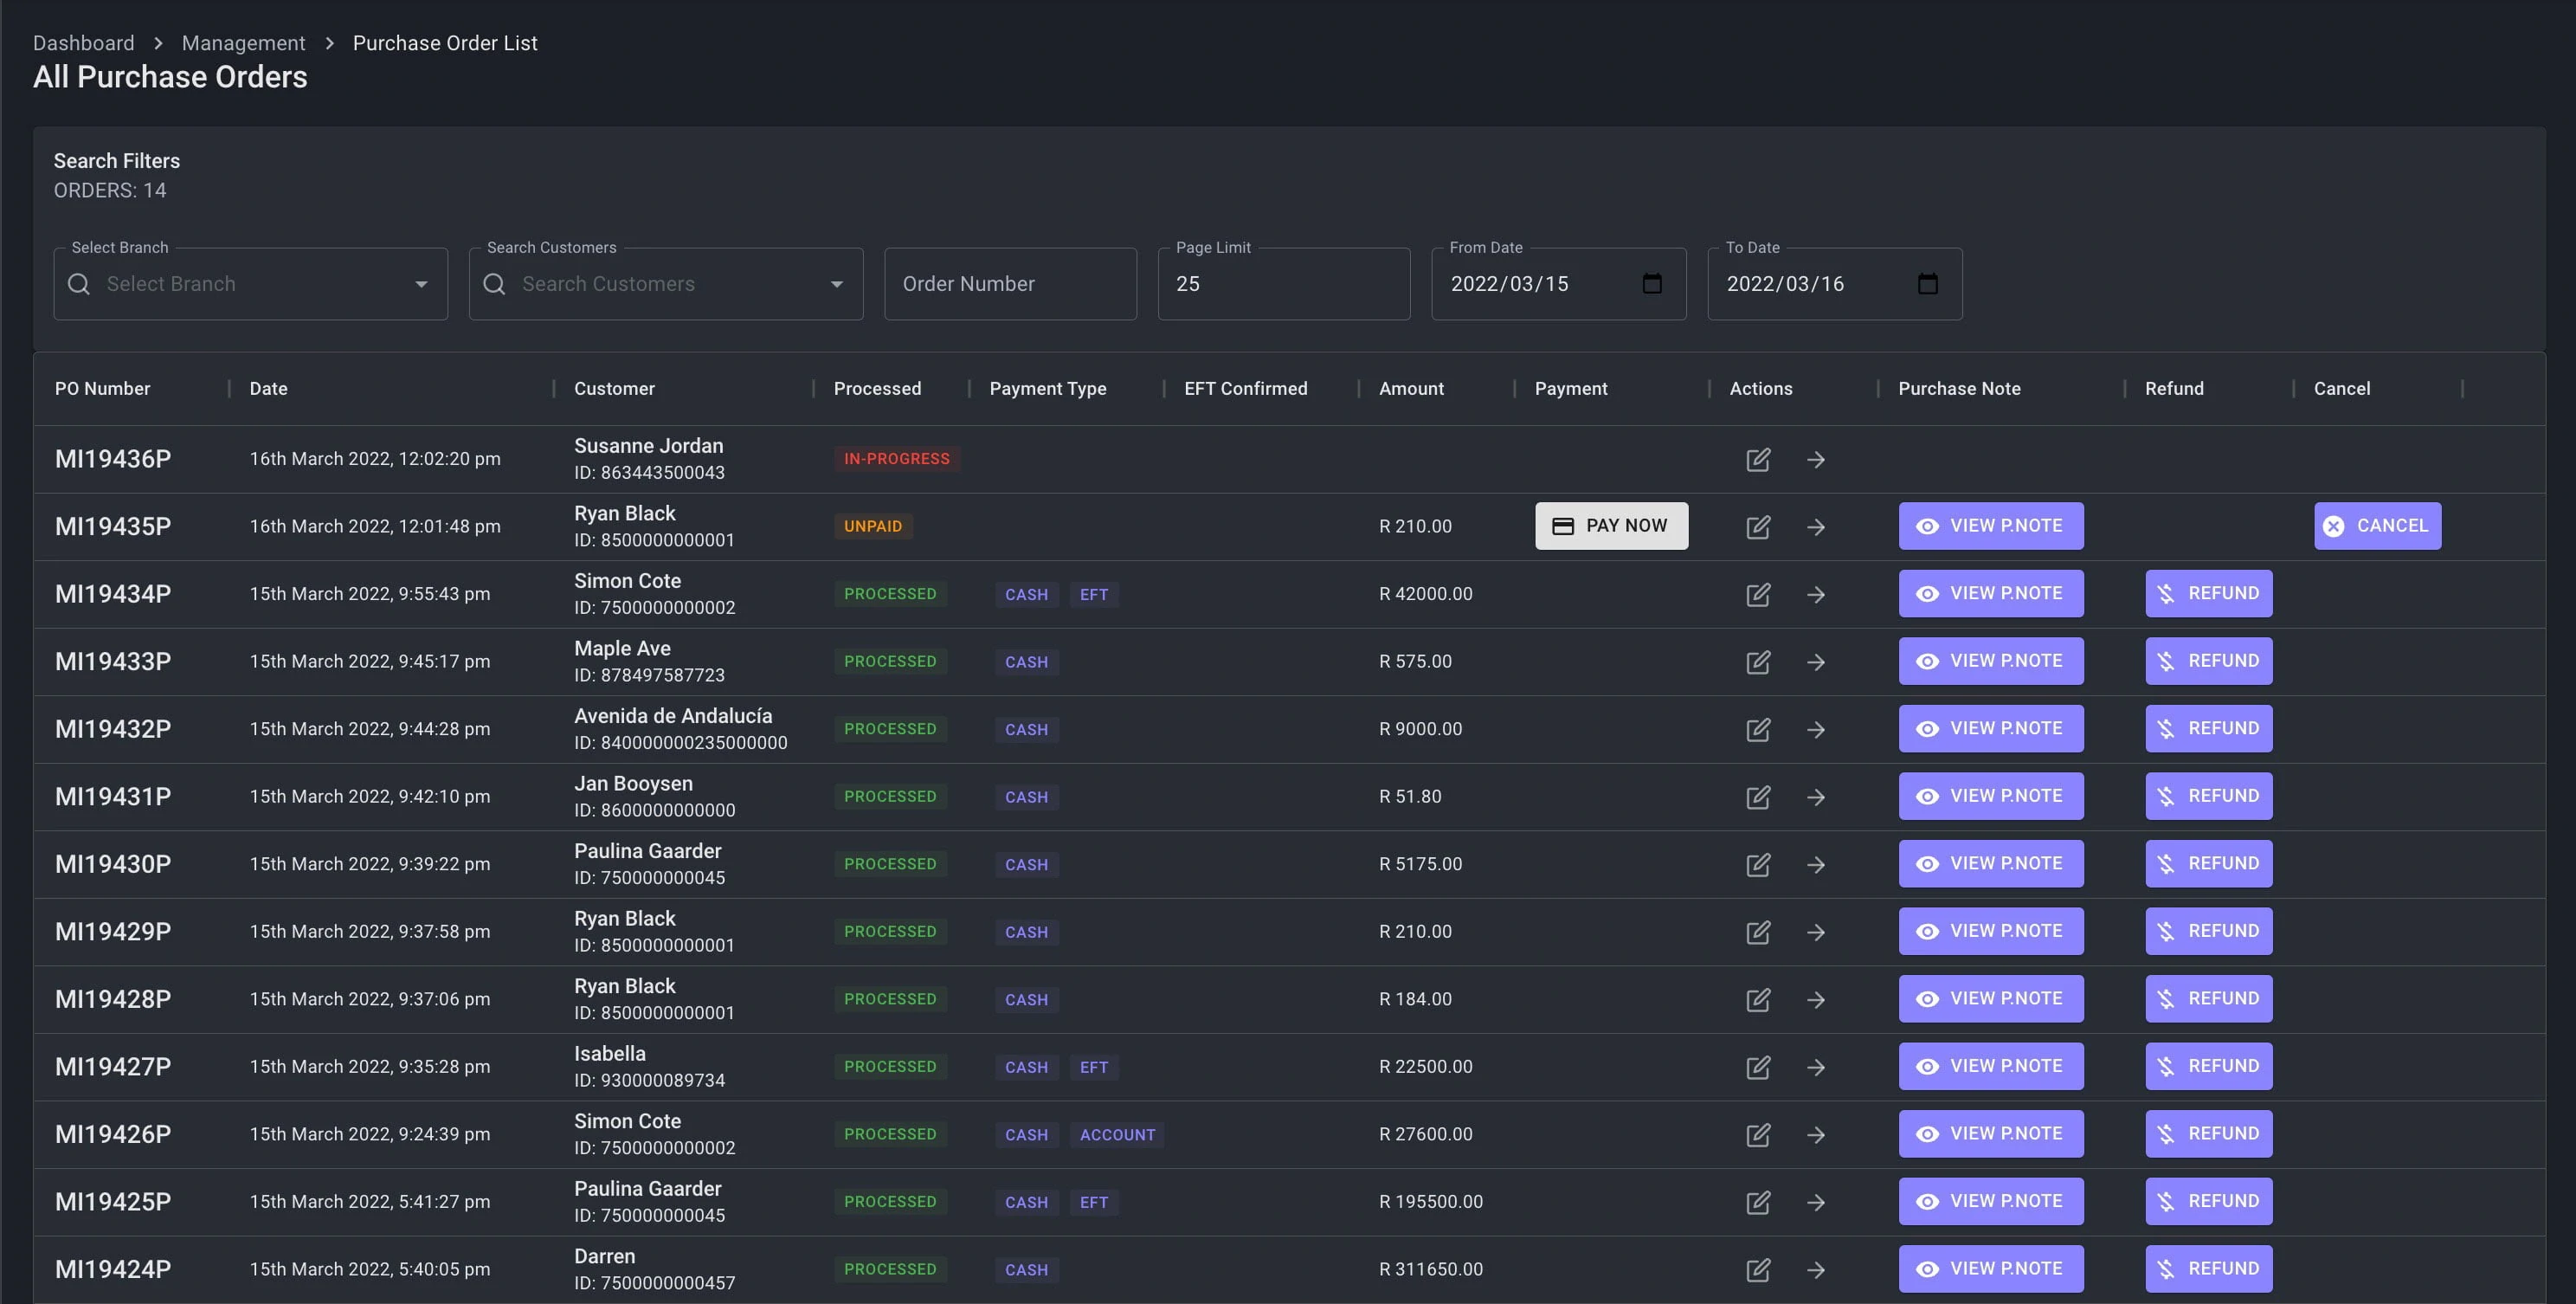This screenshot has width=2576, height=1304.
Task: Cancel order MI19435P
Action: (x=2376, y=526)
